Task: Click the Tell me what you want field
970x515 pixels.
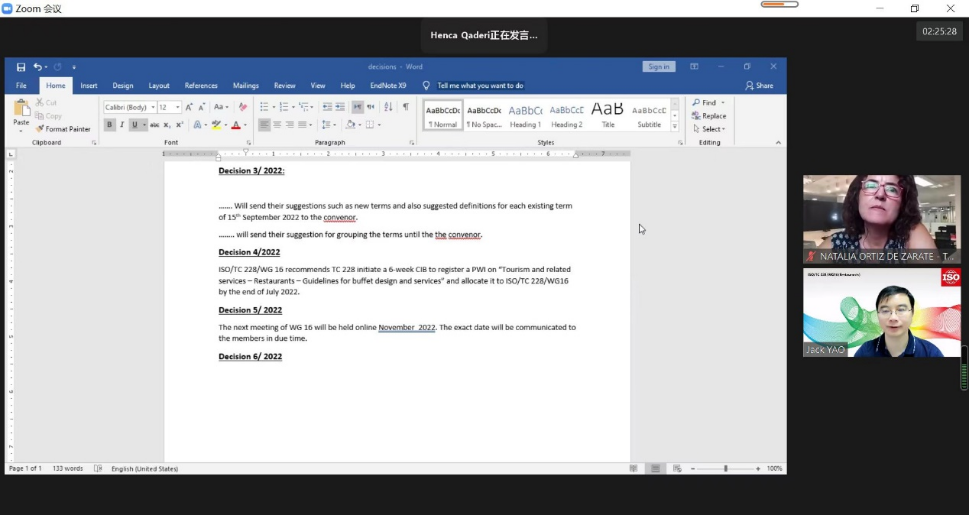Action: coord(480,86)
